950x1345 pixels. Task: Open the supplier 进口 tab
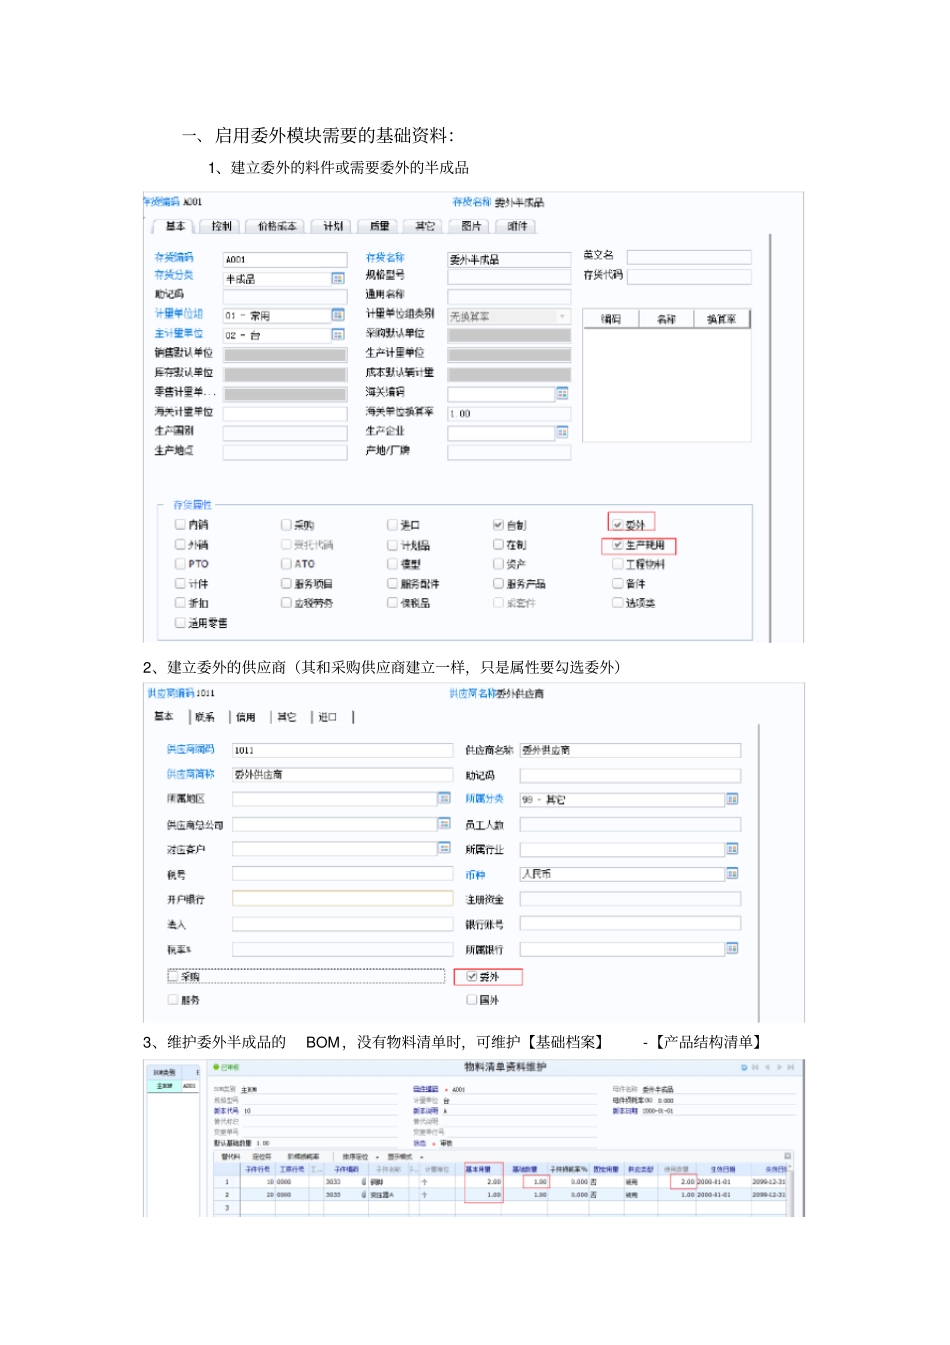328,717
